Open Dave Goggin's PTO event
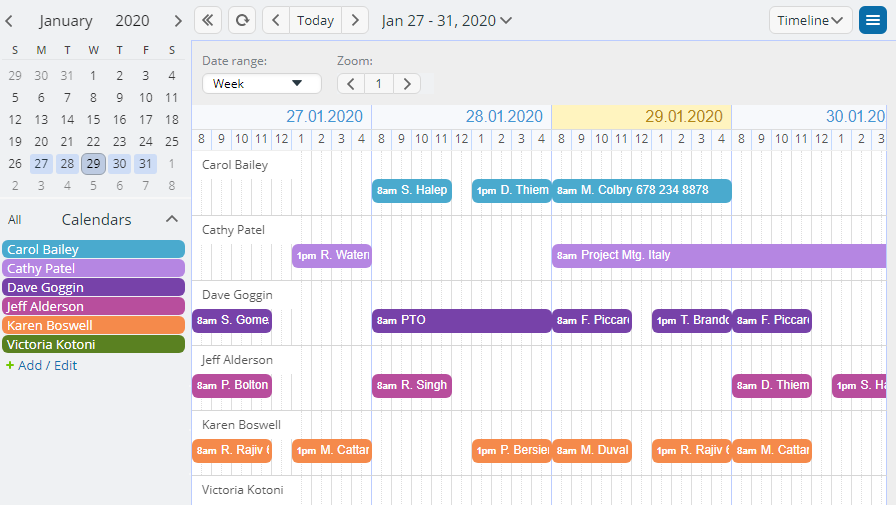The image size is (896, 505). [462, 320]
